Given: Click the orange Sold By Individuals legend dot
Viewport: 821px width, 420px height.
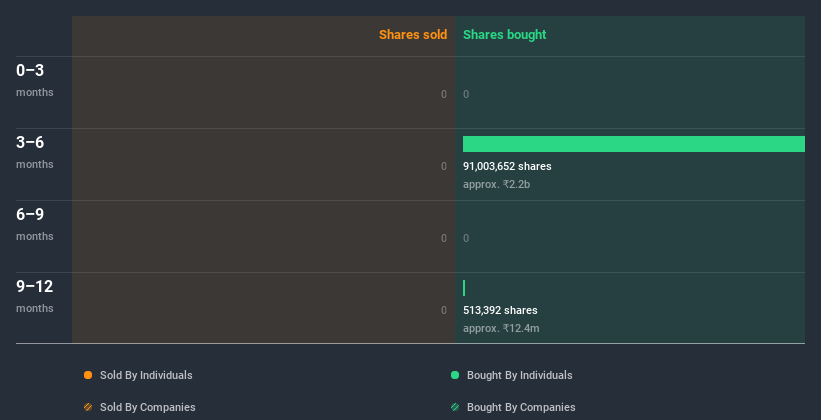Looking at the screenshot, I should tap(88, 375).
